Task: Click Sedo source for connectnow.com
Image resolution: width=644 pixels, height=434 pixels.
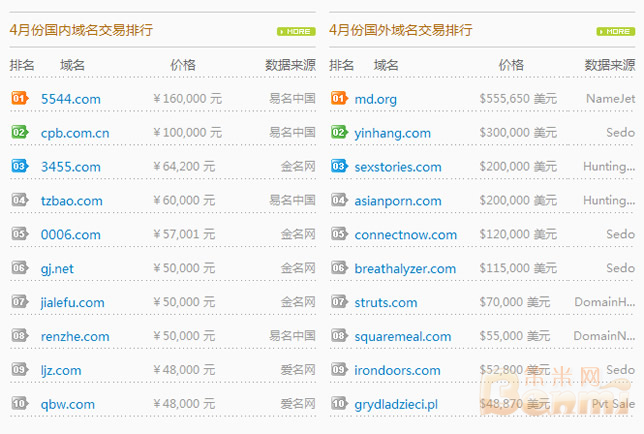Action: point(621,234)
